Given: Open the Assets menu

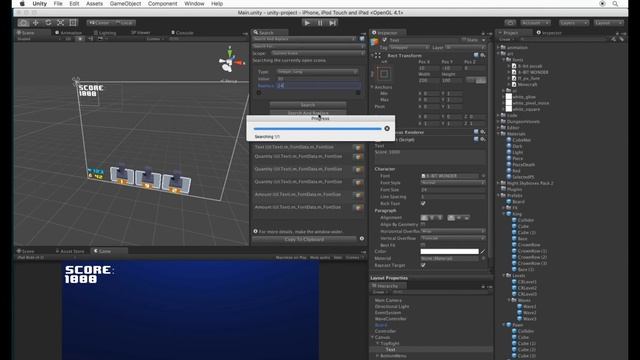Looking at the screenshot, I should pos(94,4).
